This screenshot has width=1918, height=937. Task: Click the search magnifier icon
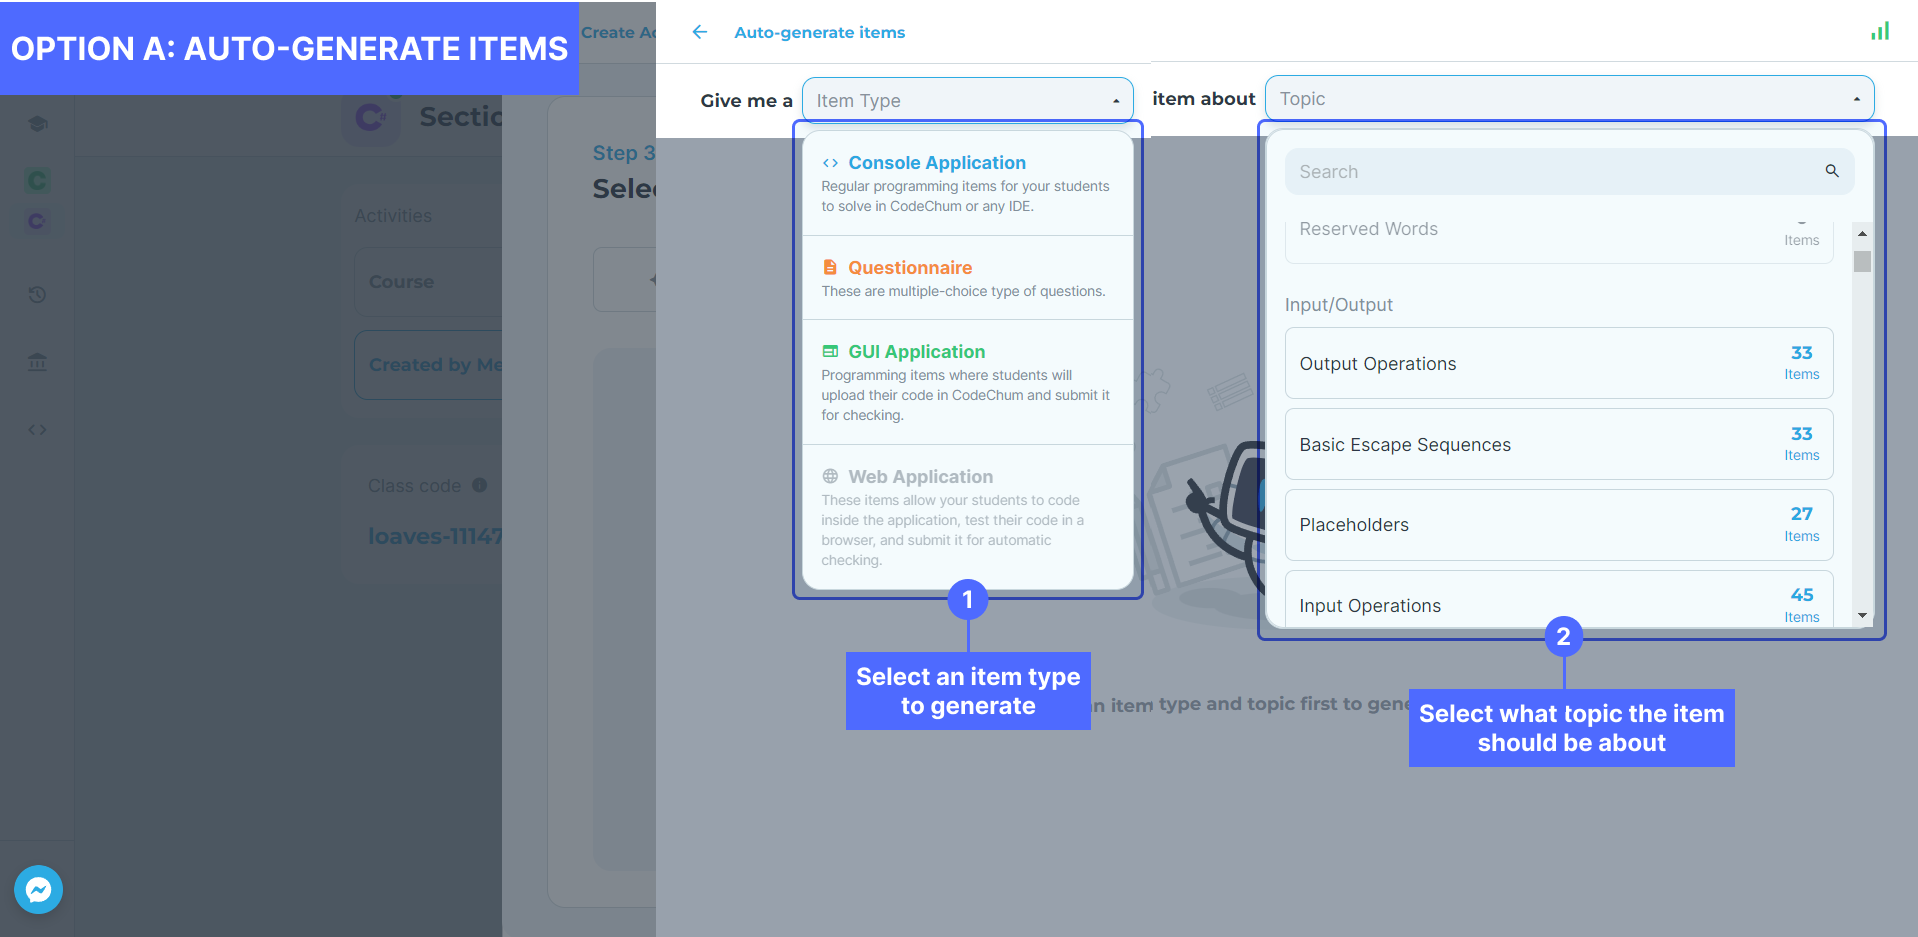(1831, 171)
